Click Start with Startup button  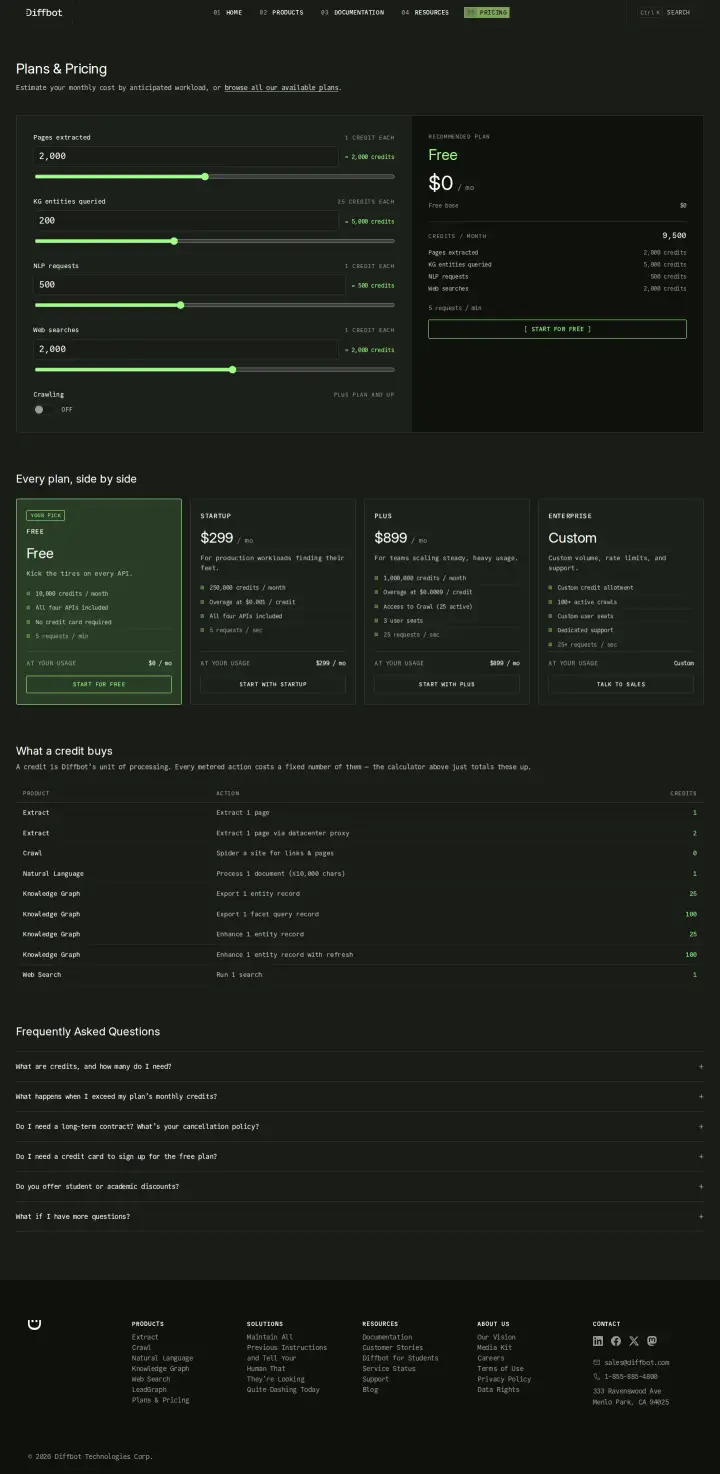(x=273, y=684)
